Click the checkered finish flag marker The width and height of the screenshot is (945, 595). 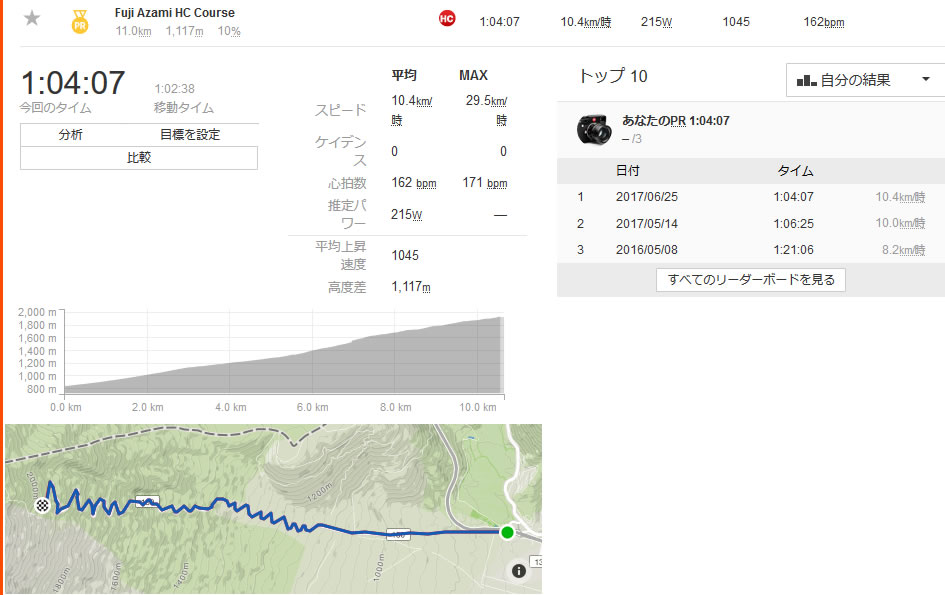(x=43, y=506)
